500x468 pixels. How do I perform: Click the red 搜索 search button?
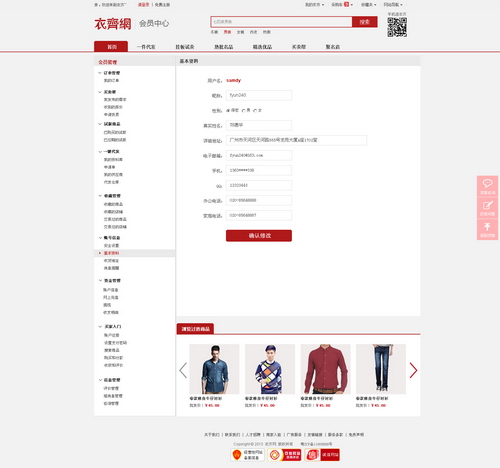tap(365, 22)
